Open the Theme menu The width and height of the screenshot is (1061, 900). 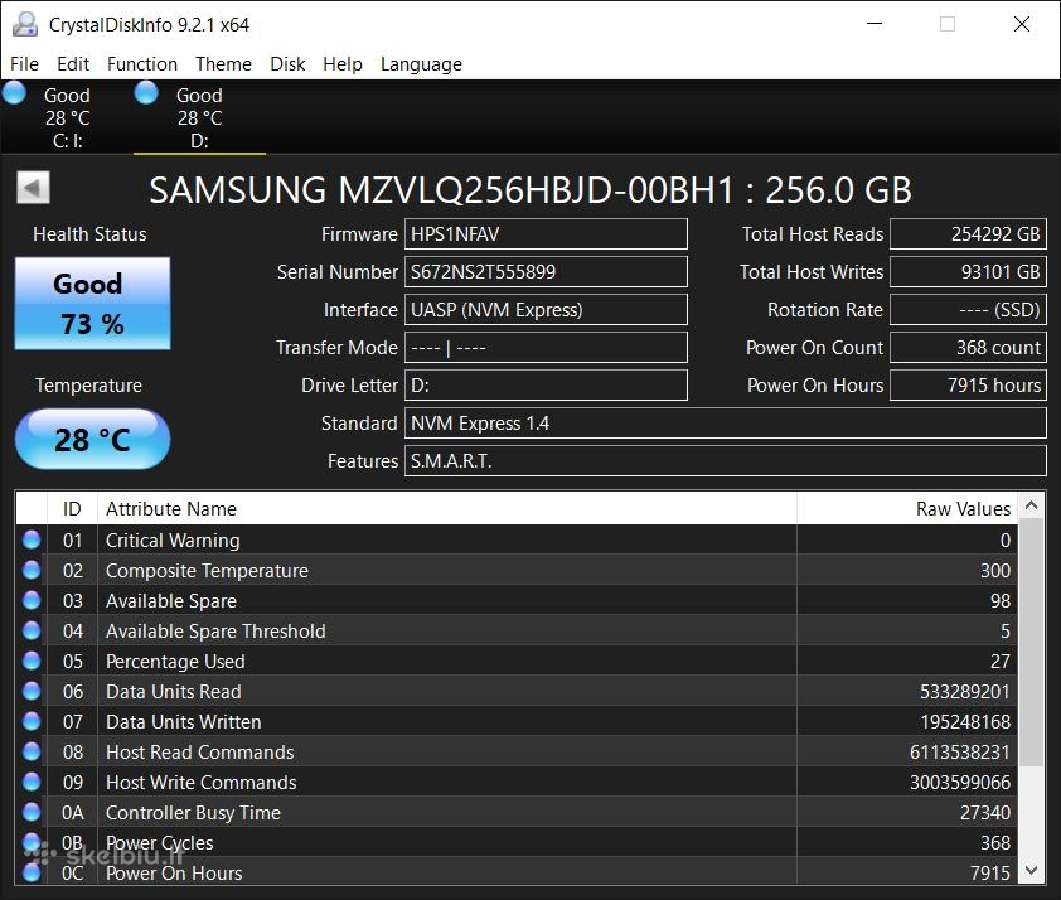(223, 64)
